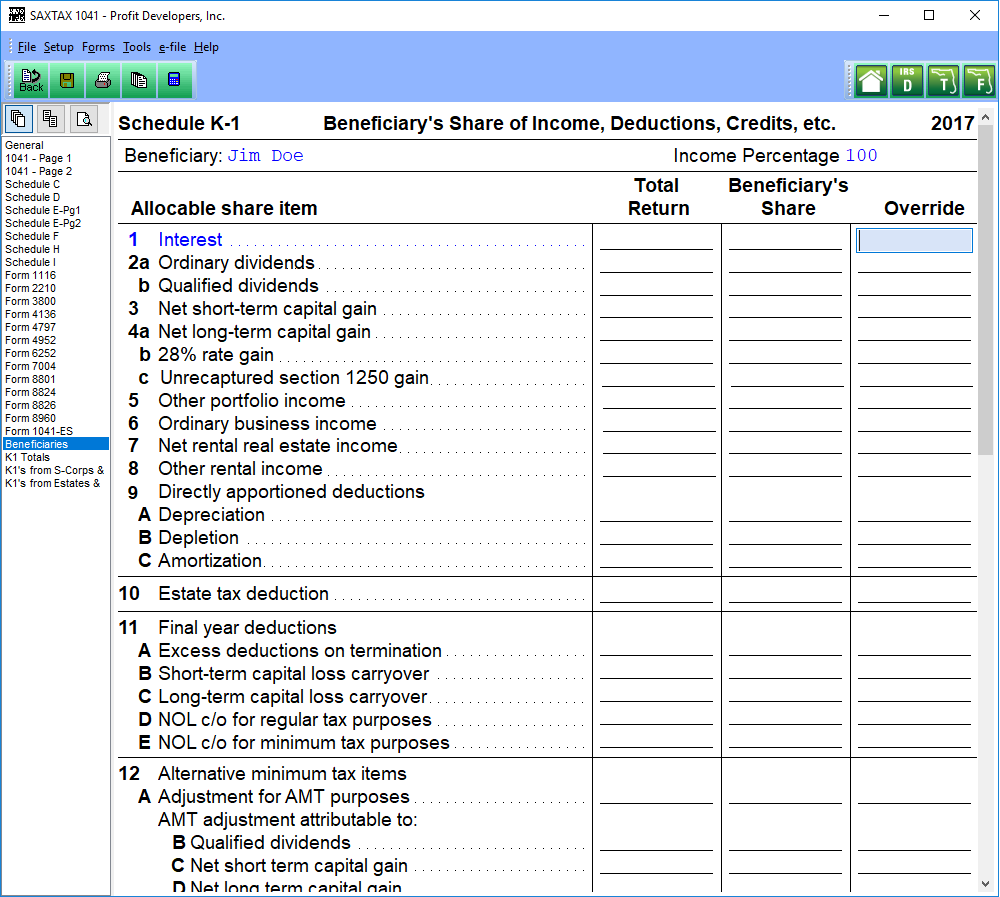Click scrollbar up arrow

pos(985,117)
